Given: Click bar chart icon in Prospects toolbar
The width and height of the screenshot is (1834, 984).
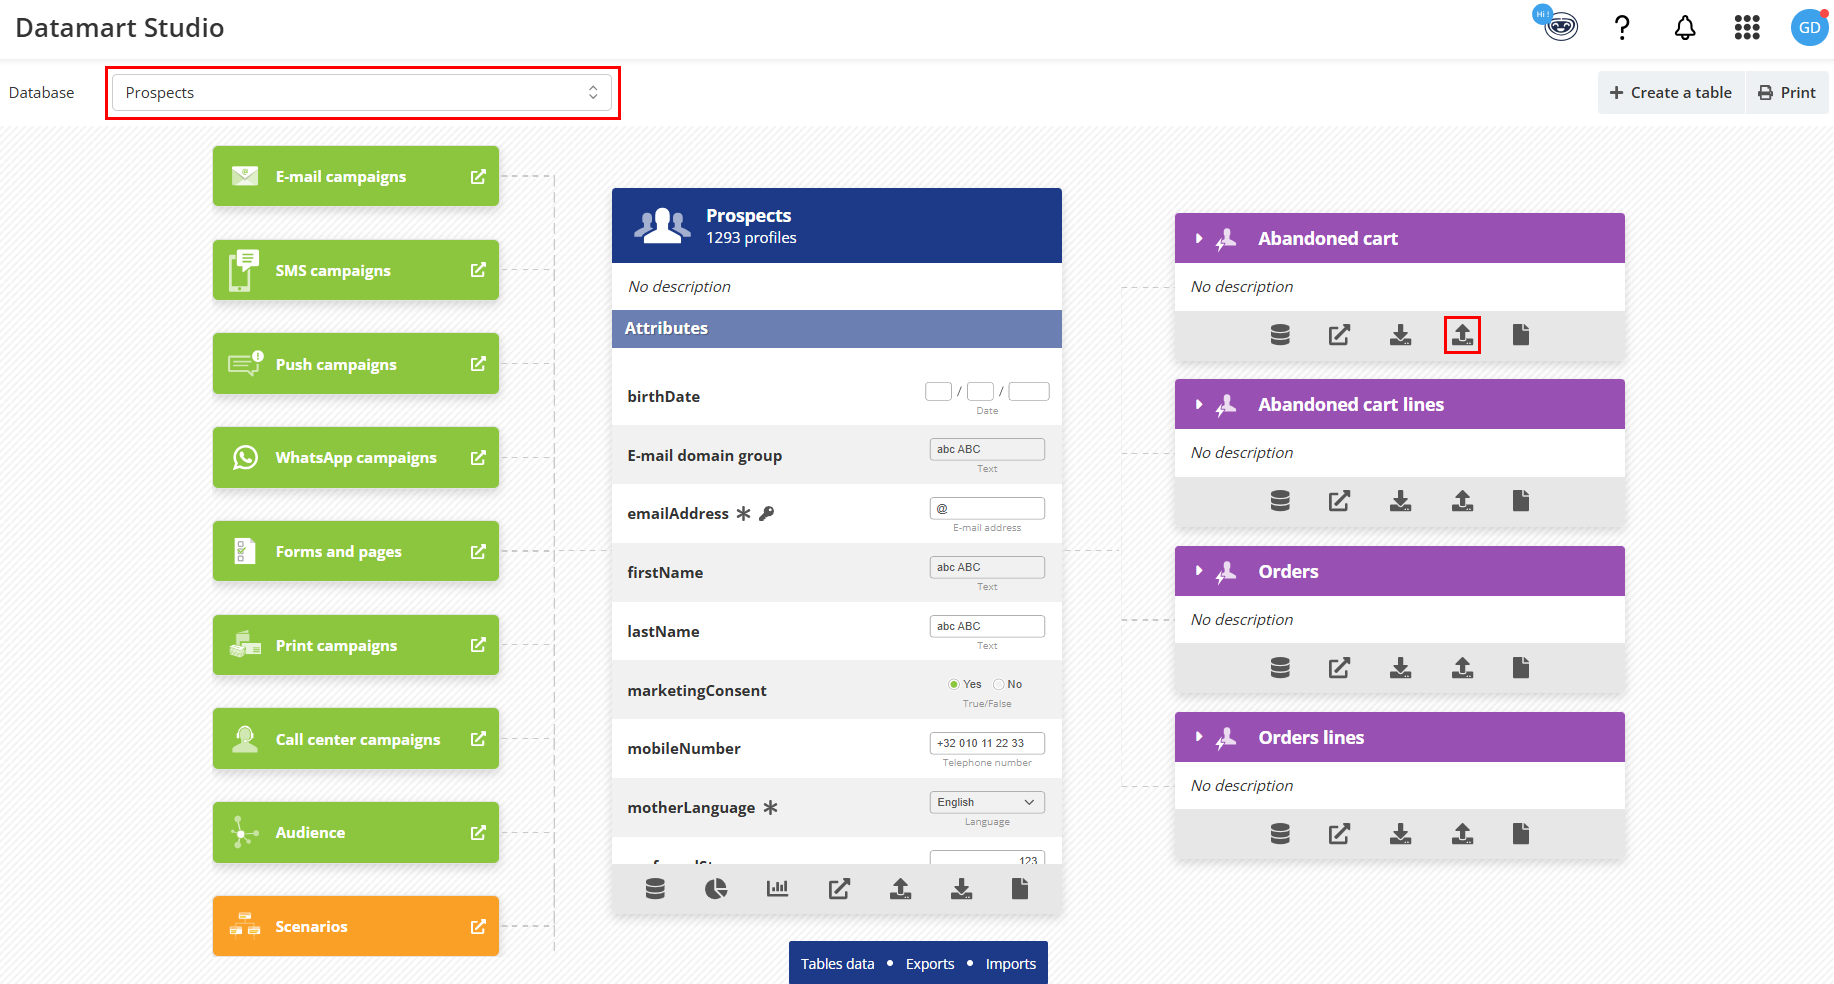Looking at the screenshot, I should pyautogui.click(x=777, y=889).
